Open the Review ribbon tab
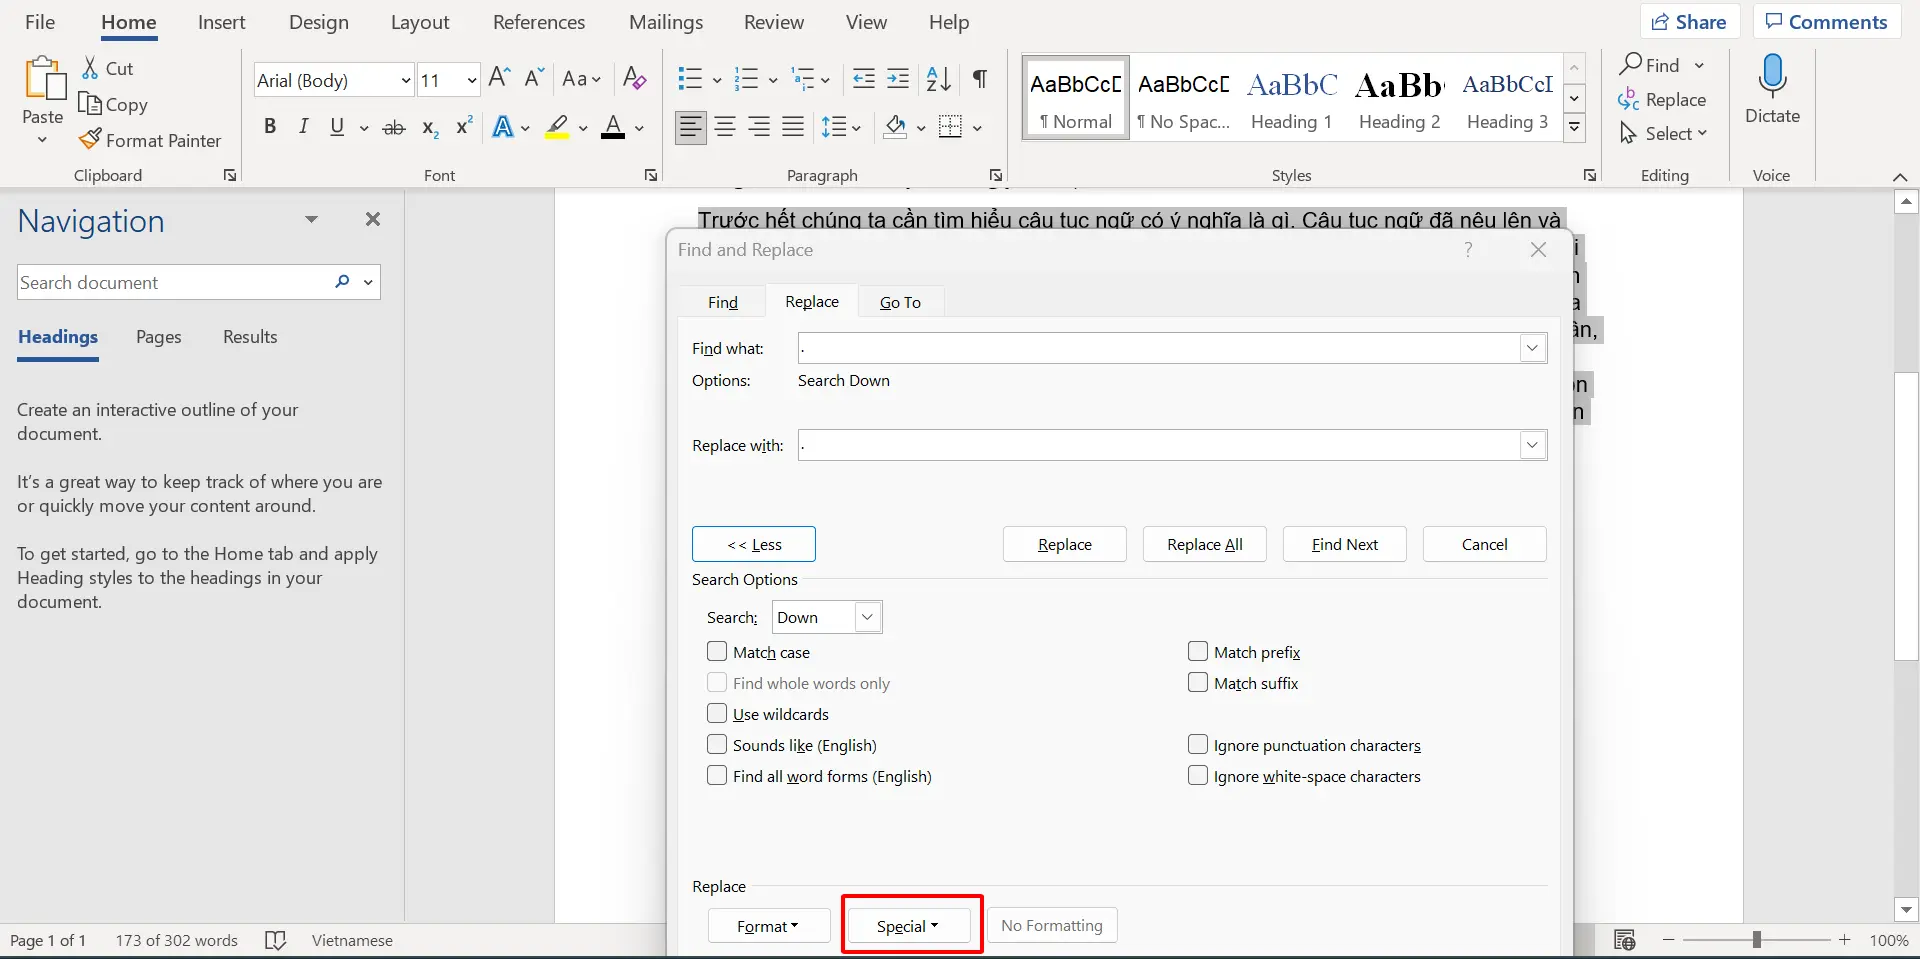 (774, 22)
